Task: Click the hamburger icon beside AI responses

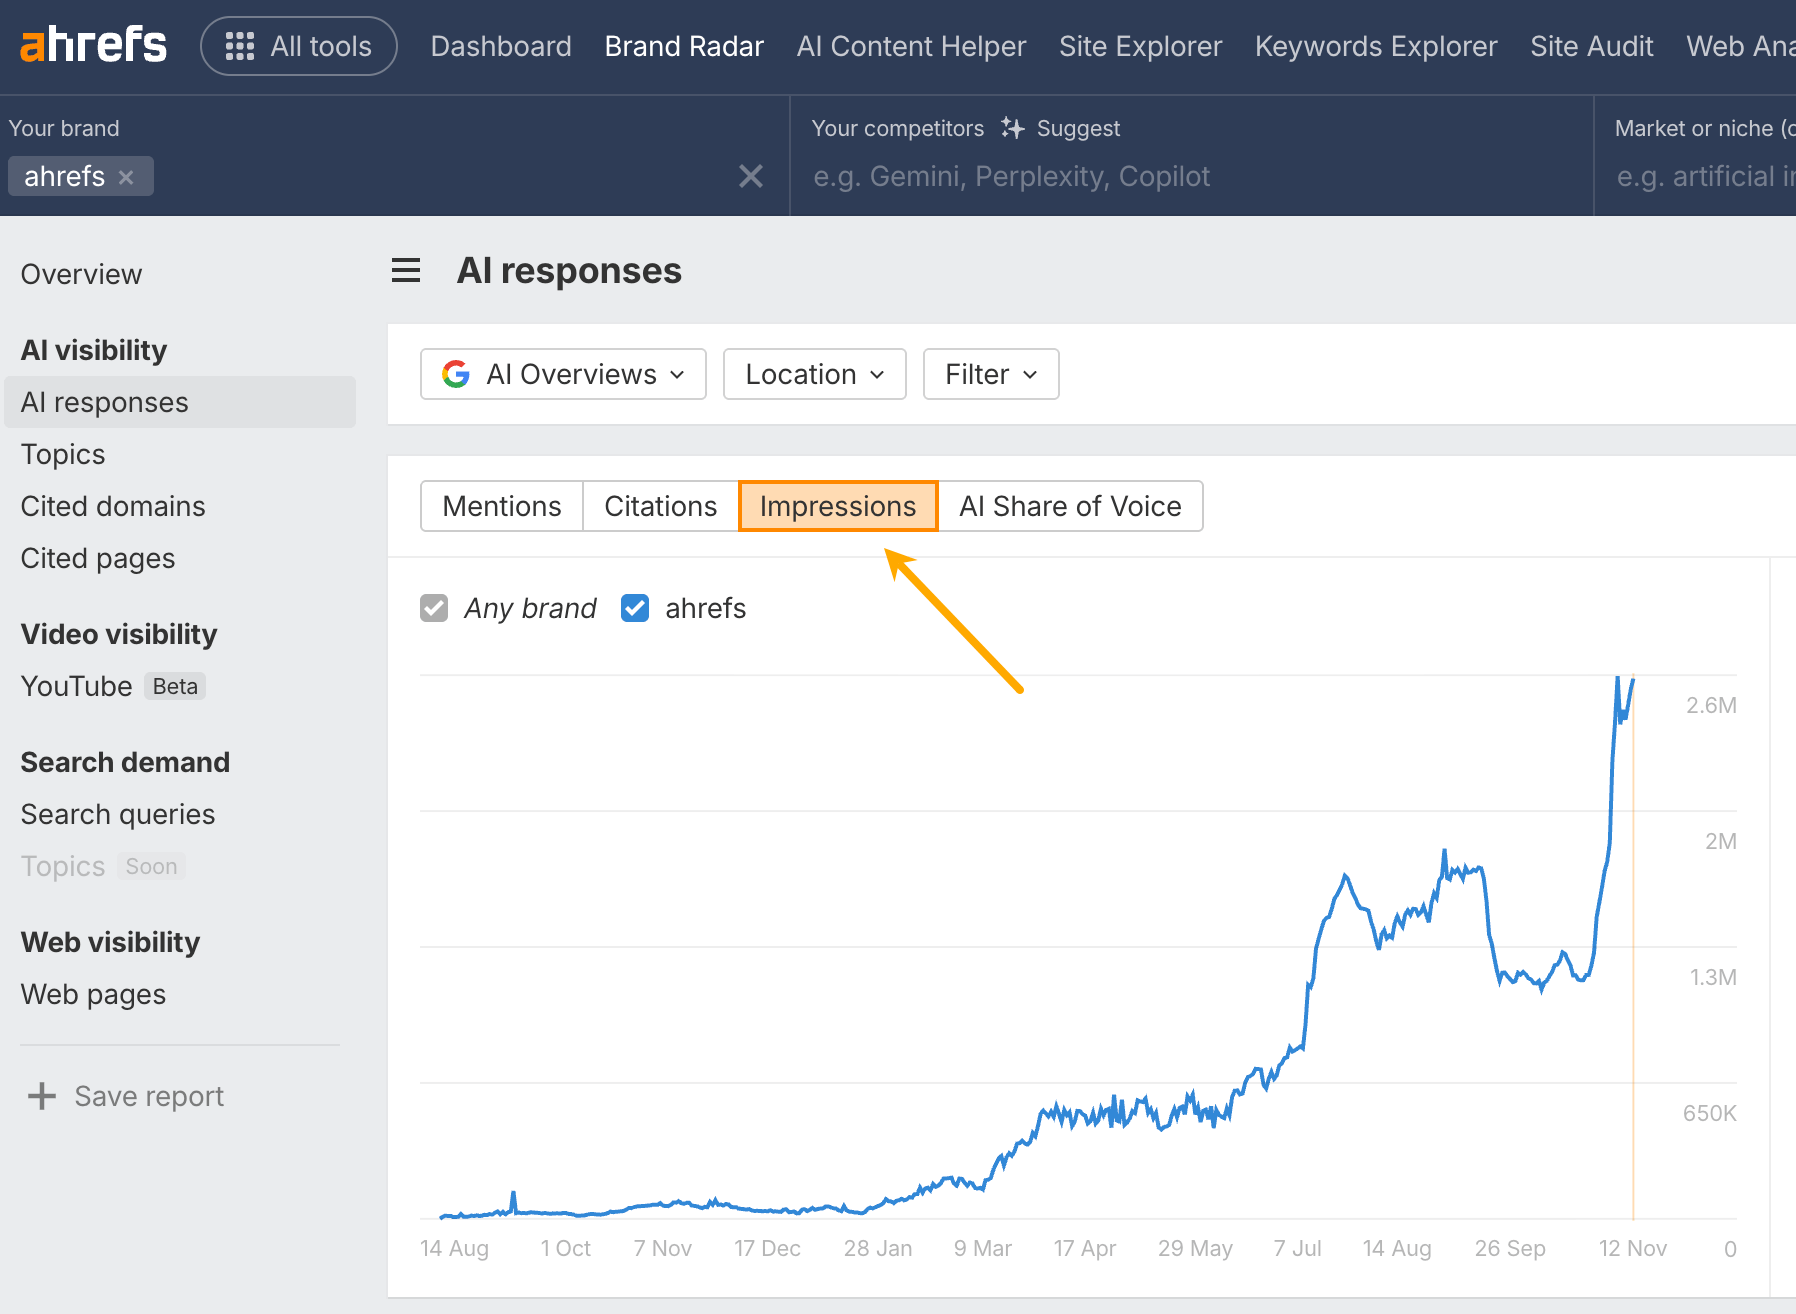Action: coord(405,270)
